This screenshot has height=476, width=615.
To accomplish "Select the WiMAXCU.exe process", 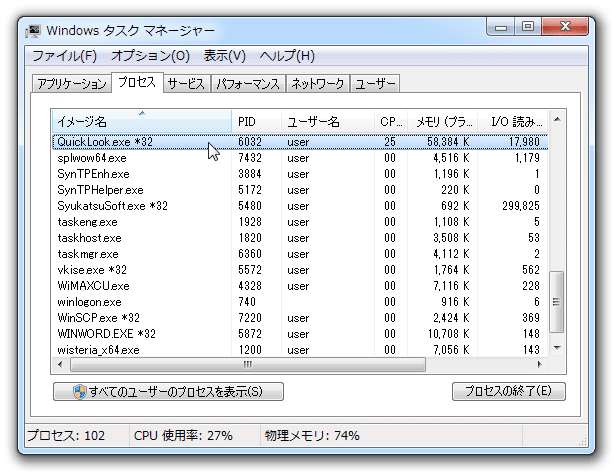I will 300,286.
